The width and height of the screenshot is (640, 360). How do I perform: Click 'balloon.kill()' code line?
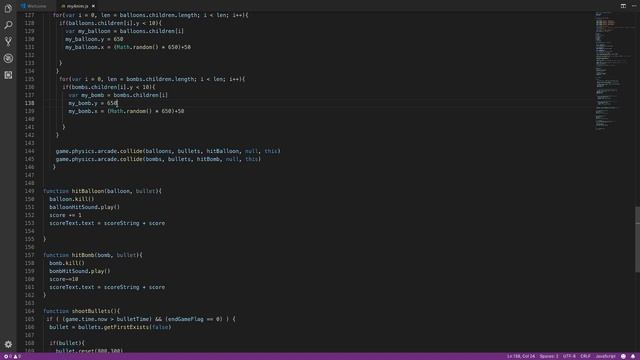72,199
